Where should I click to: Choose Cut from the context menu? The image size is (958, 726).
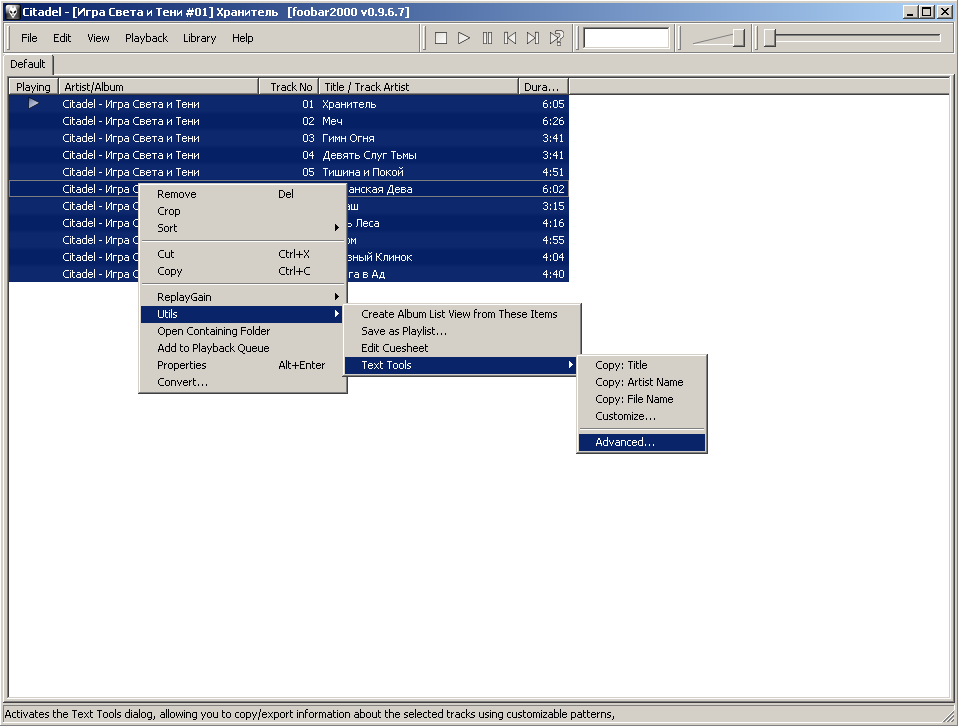point(243,254)
